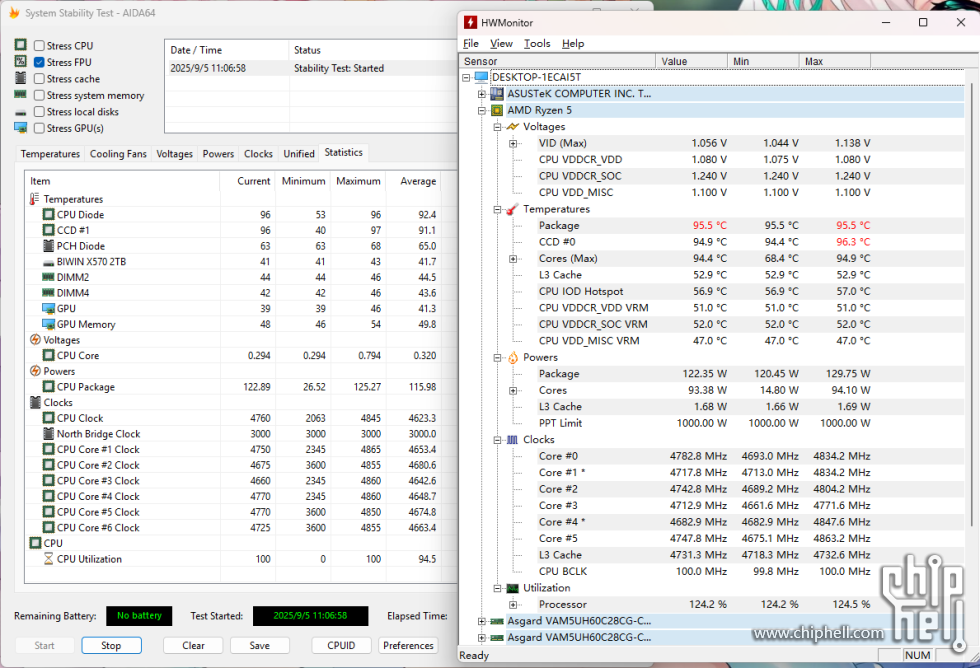
Task: Collapse the DESKTOP-1ECAI5T root node
Action: [466, 77]
